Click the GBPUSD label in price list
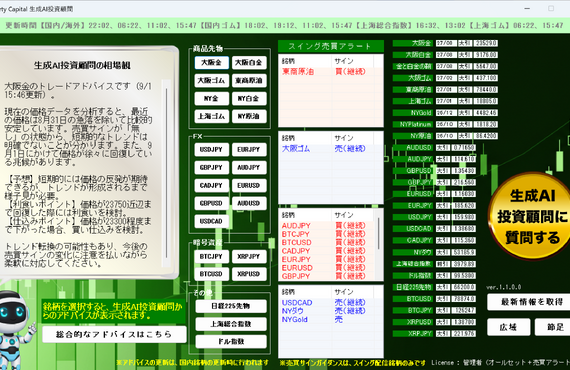Screen dimensions: 570x370 point(413,171)
